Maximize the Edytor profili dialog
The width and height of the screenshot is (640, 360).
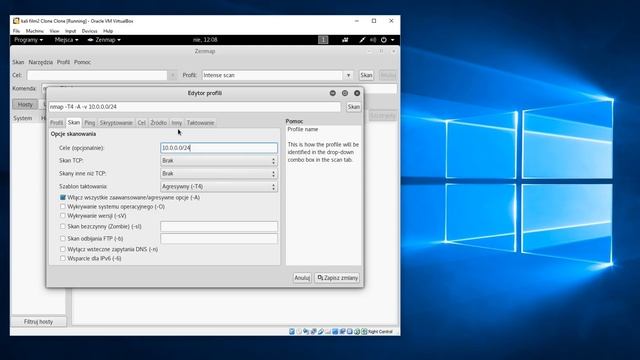345,93
